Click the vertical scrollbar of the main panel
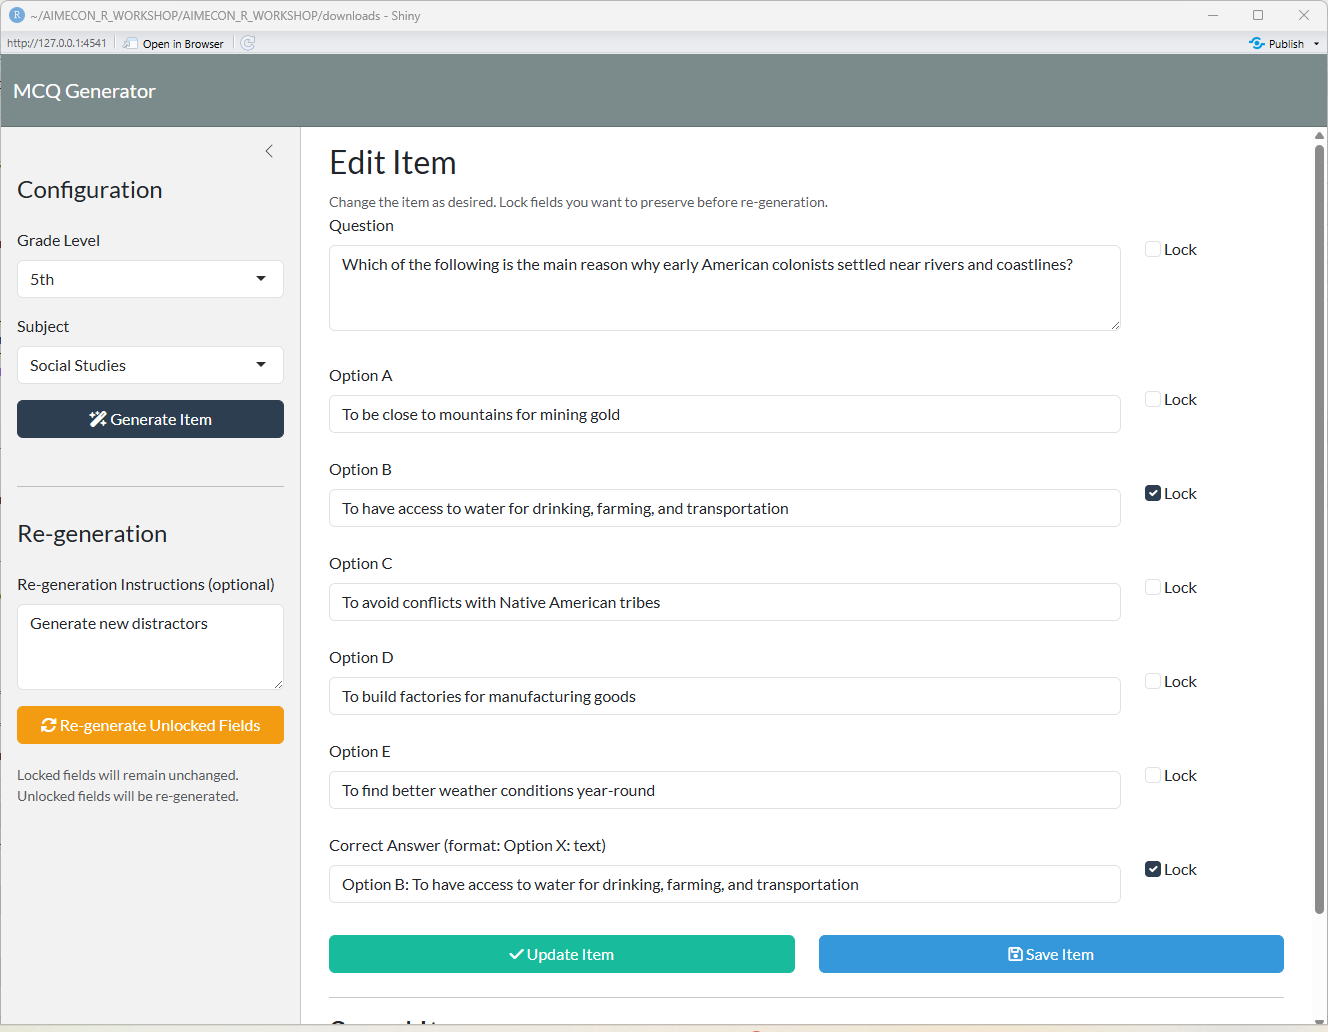 click(x=1319, y=530)
